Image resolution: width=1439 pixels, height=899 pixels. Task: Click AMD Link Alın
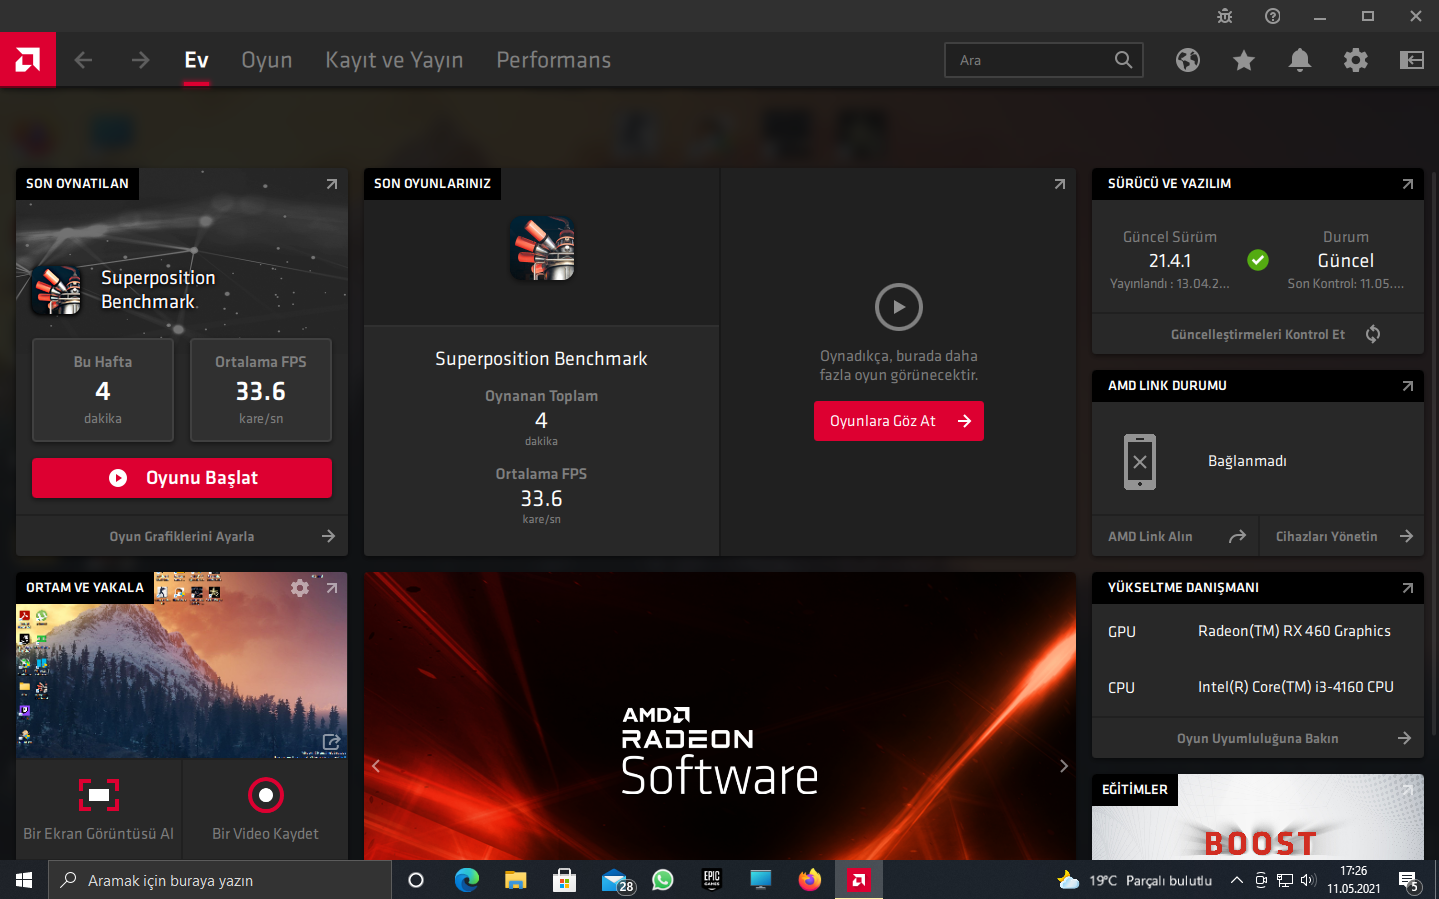click(1175, 536)
